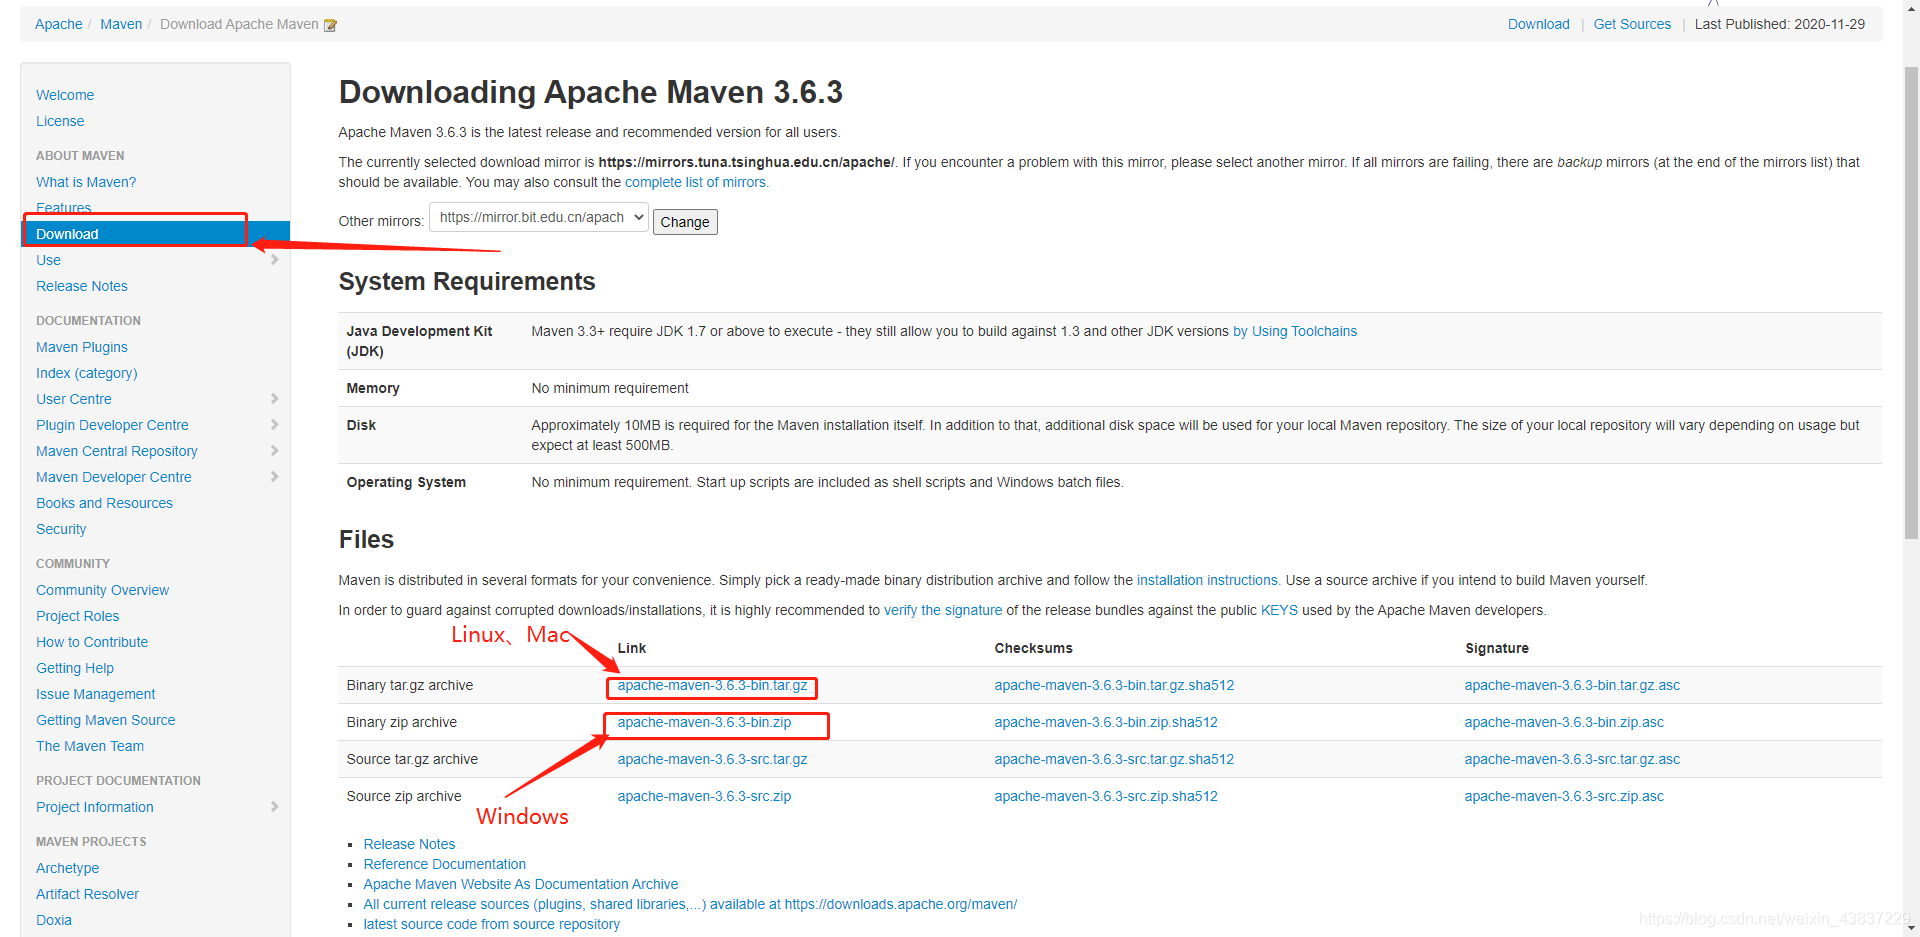
Task: Expand the Use submenu chevron
Action: click(x=274, y=260)
